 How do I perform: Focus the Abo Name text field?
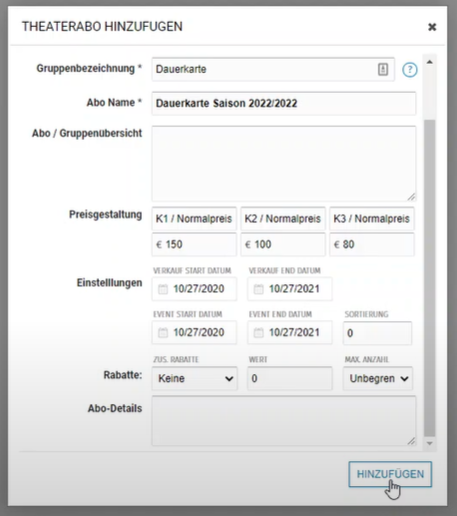click(x=284, y=103)
